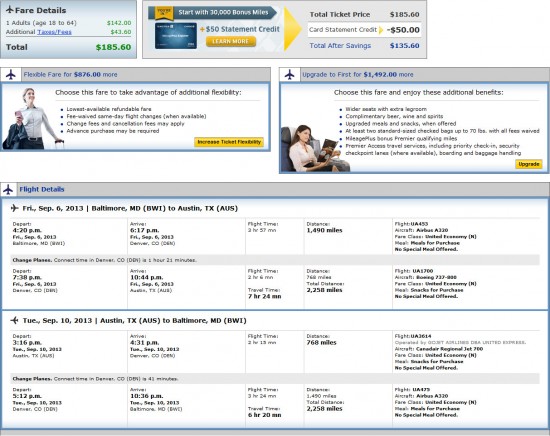Screen dimensions: 550x436
Task: Click the Wider seats with extra legroom bullet
Action: (x=386, y=109)
